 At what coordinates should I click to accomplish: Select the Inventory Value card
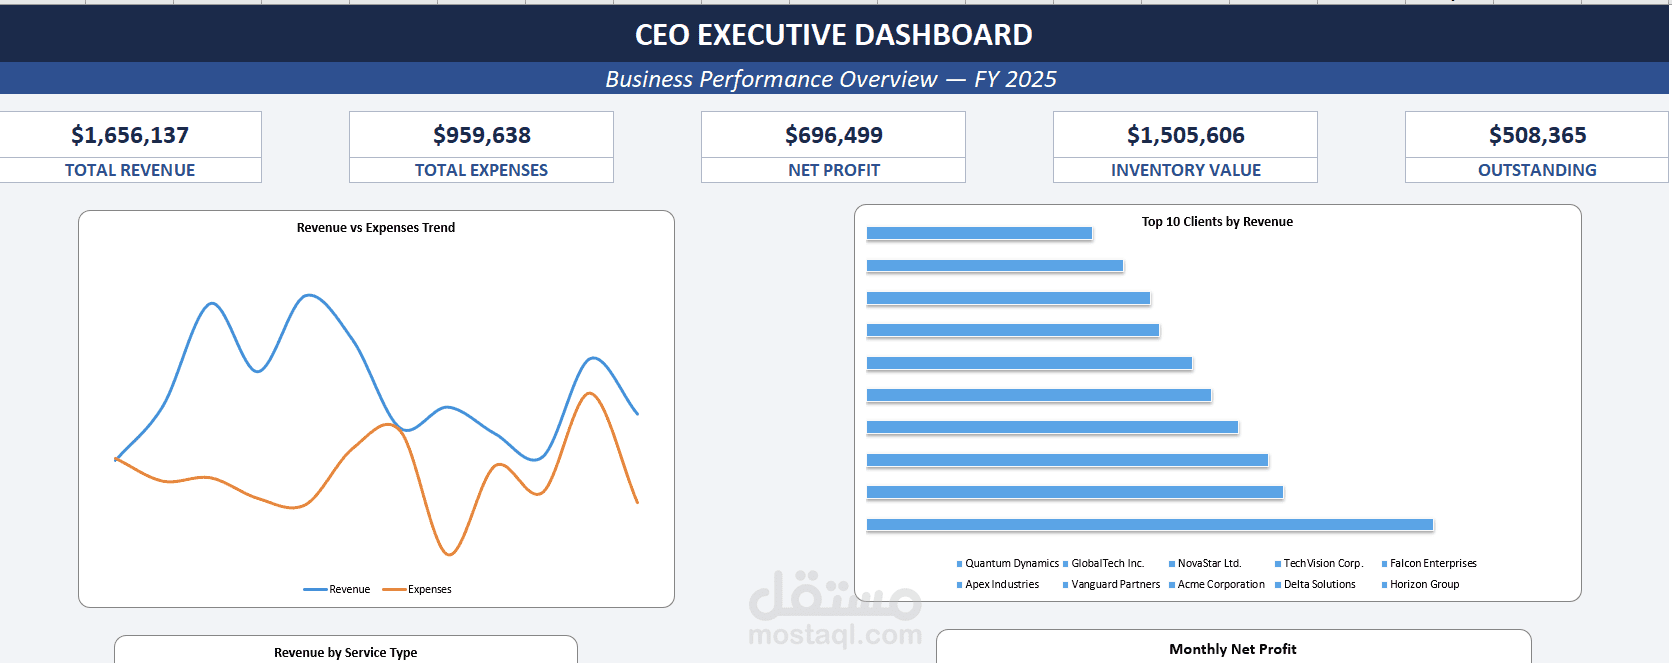click(x=1185, y=147)
